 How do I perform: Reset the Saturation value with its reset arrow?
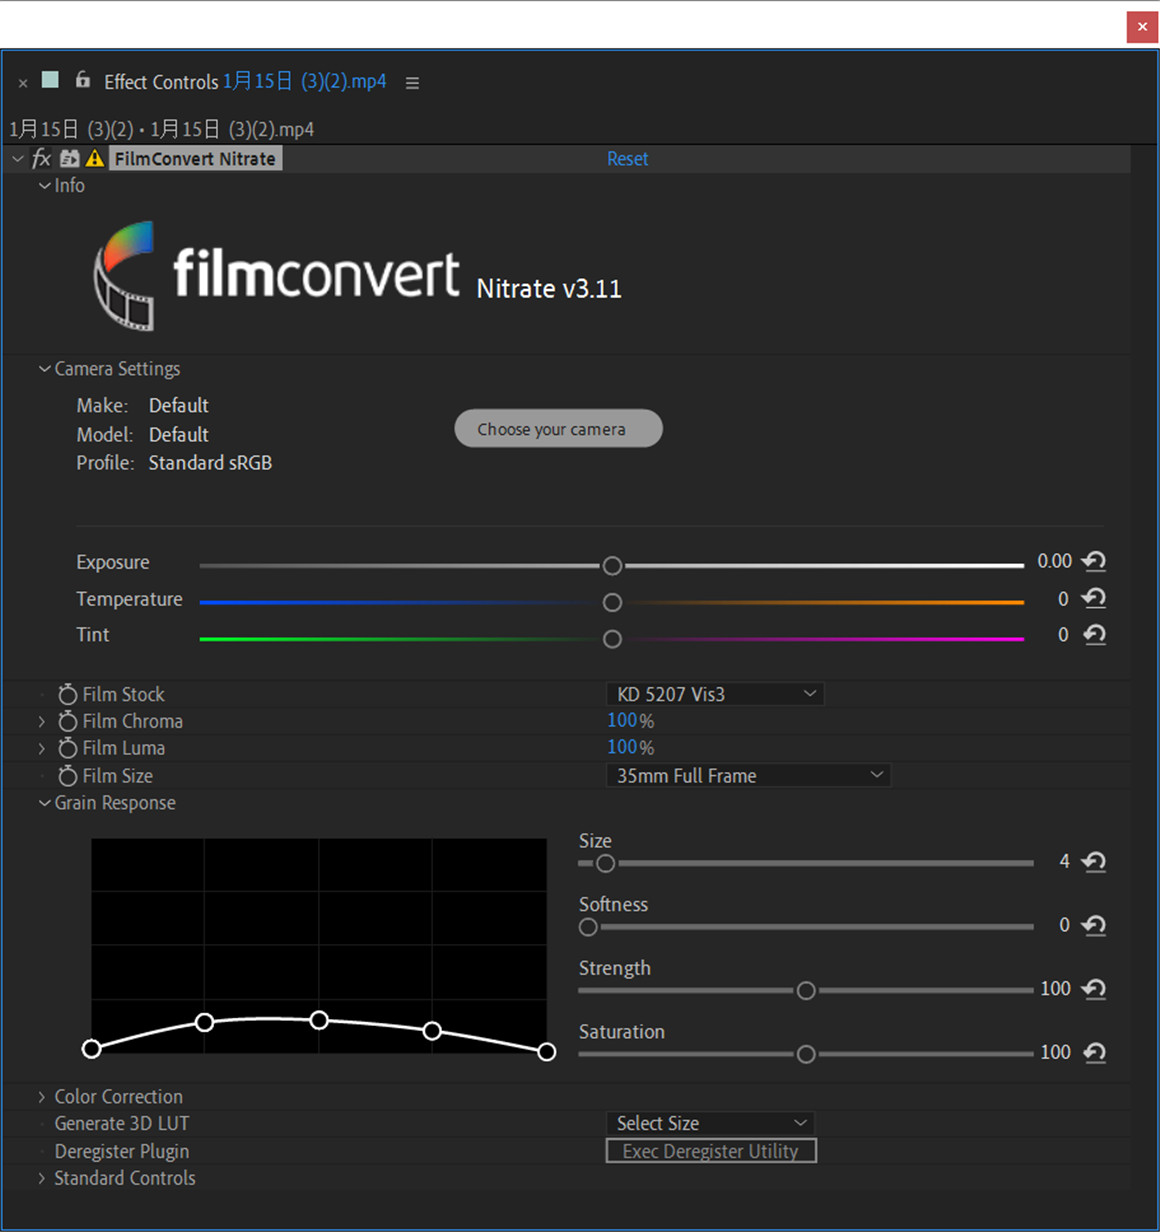pos(1093,1052)
